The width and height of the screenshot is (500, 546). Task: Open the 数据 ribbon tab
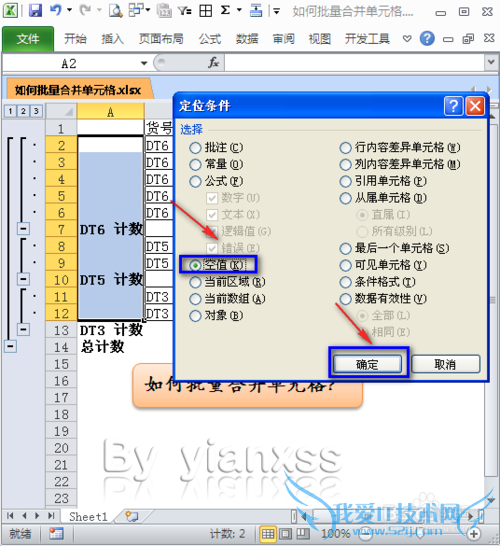(247, 39)
